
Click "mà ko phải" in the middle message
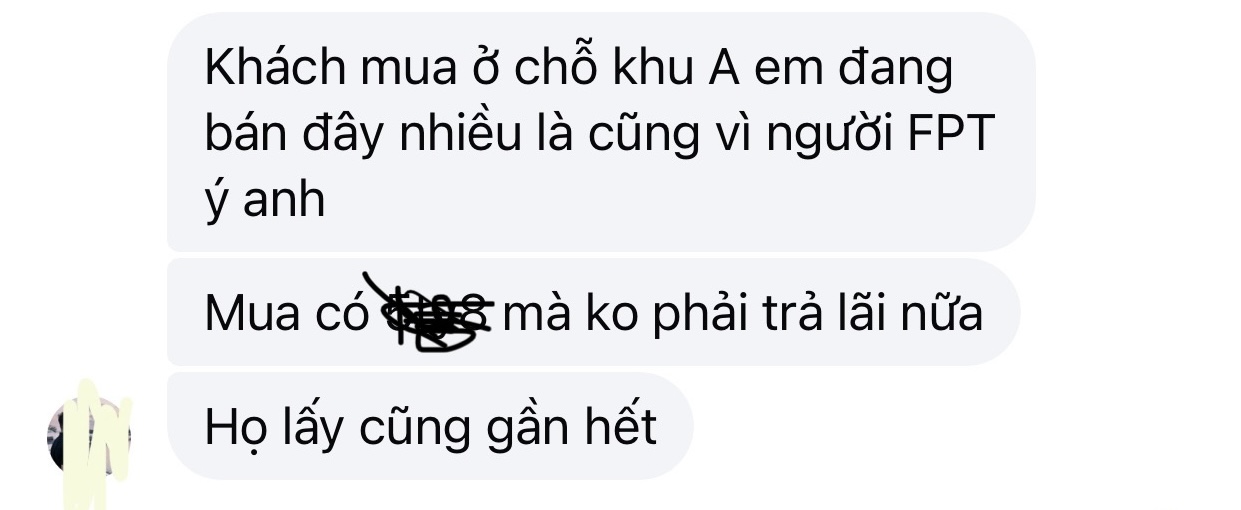615,315
